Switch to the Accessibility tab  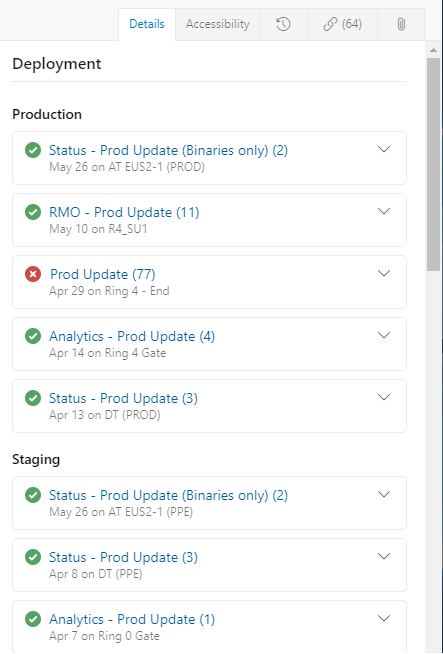(218, 24)
